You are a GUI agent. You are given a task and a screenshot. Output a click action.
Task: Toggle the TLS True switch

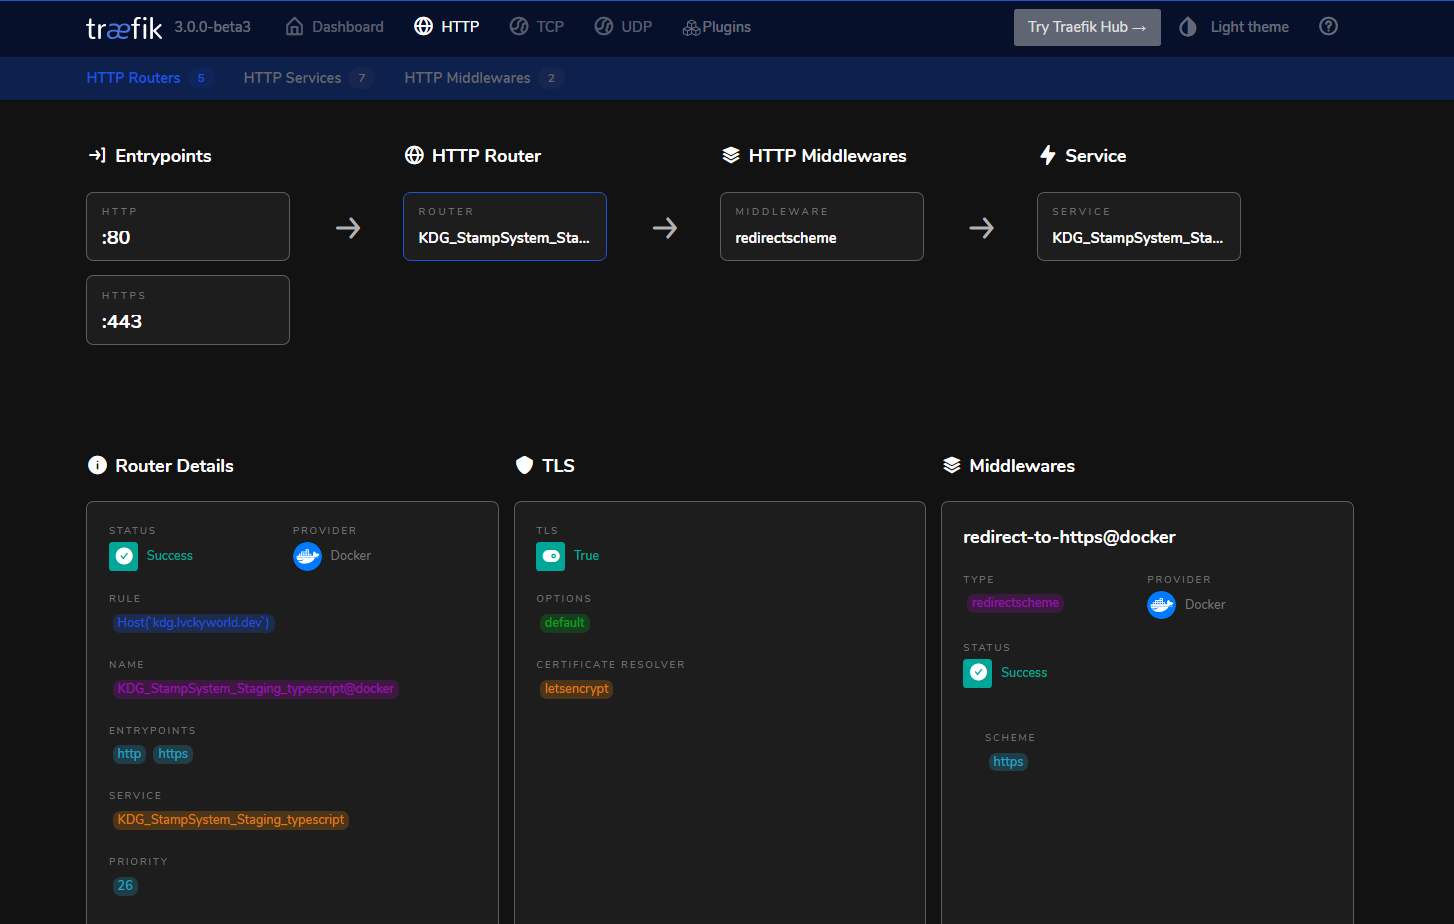point(551,556)
